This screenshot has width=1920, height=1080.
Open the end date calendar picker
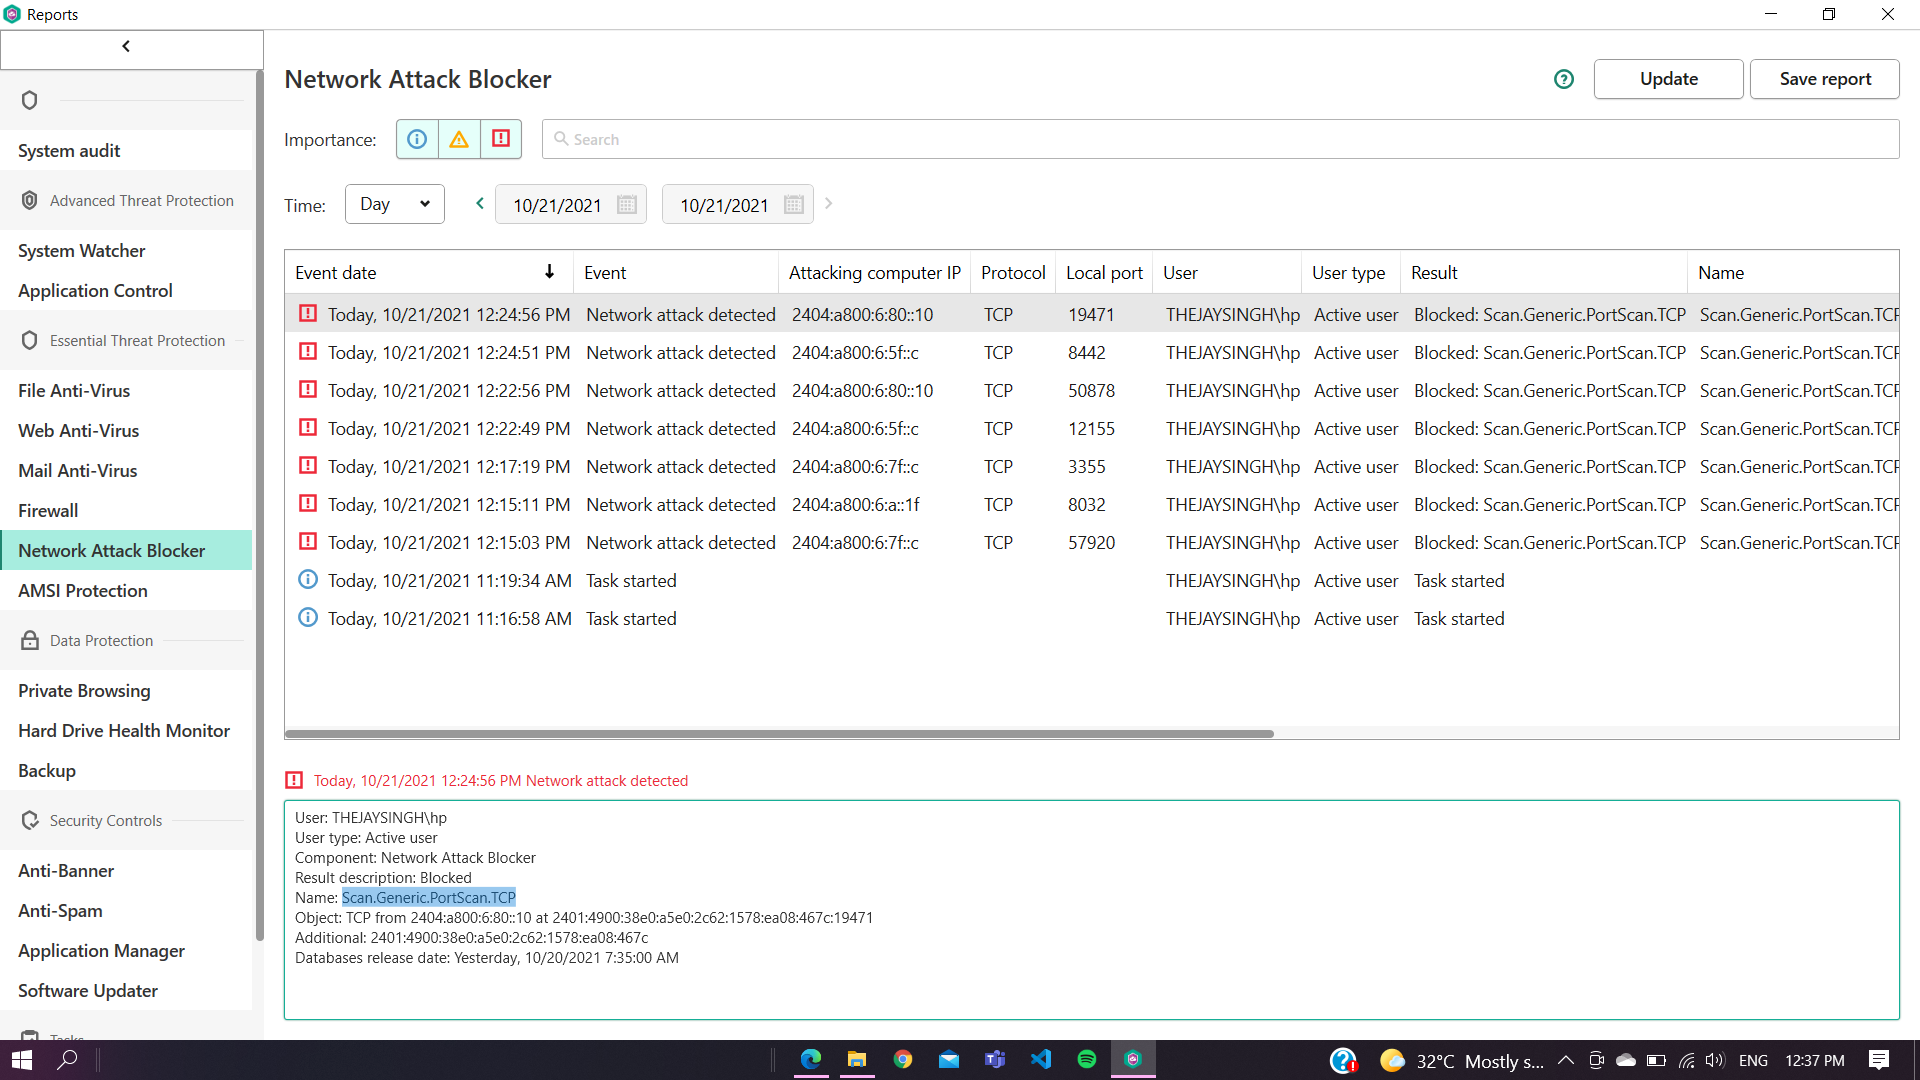794,205
